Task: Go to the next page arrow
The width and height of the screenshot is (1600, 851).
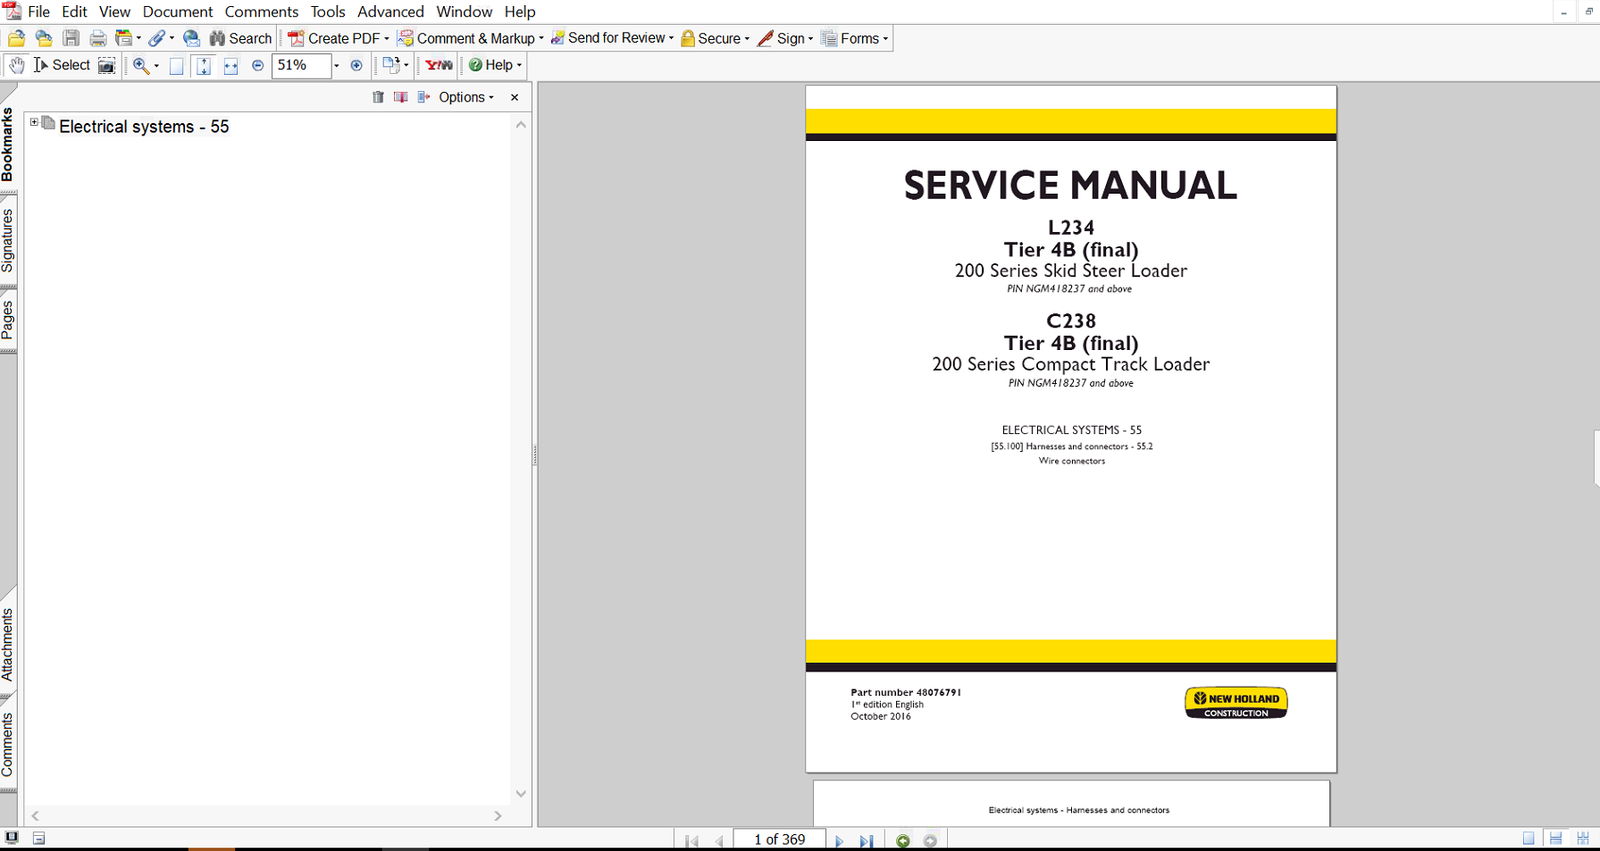Action: coord(839,840)
